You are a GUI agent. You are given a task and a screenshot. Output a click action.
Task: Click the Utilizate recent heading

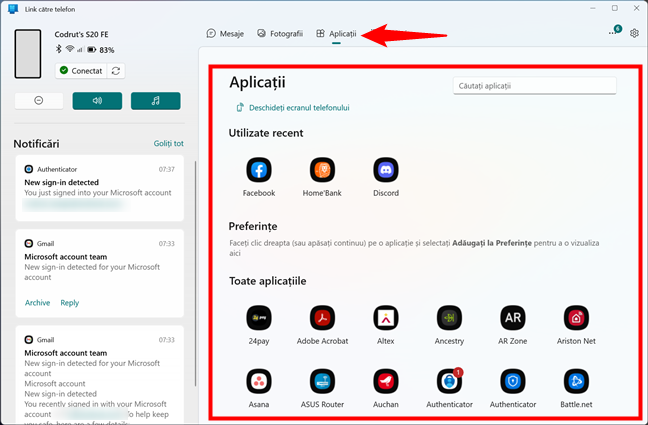click(266, 133)
